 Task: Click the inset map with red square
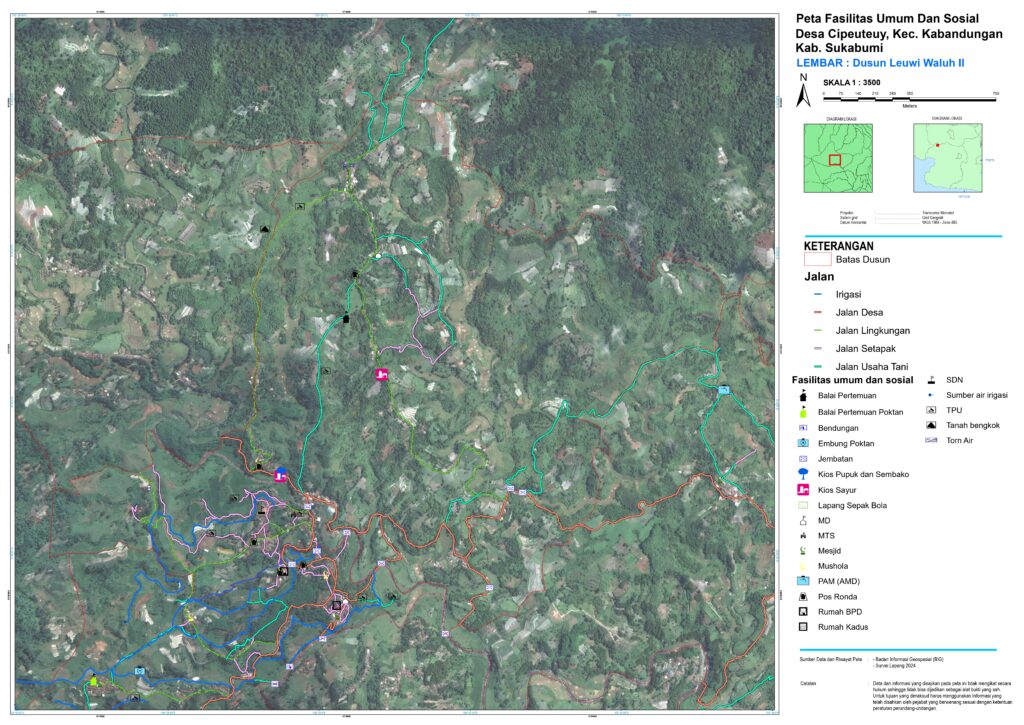pyautogui.click(x=838, y=158)
